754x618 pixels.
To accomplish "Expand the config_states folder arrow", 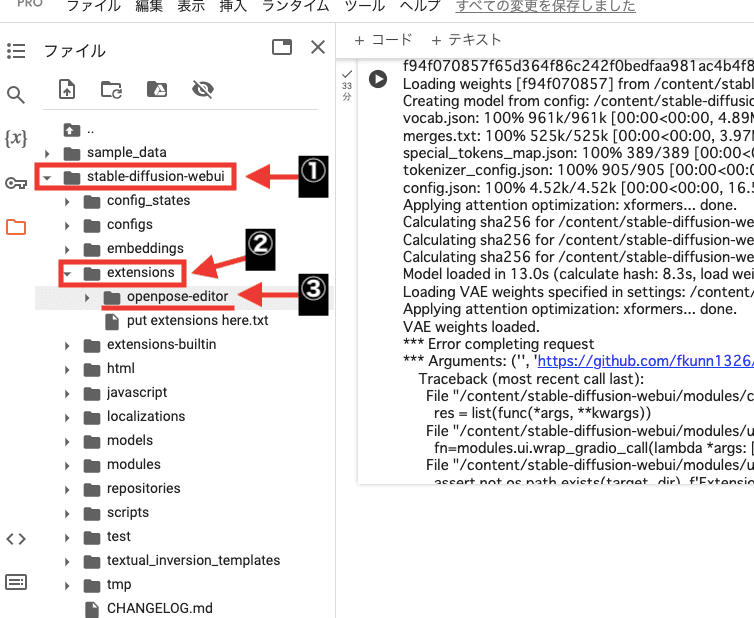I will pos(67,202).
